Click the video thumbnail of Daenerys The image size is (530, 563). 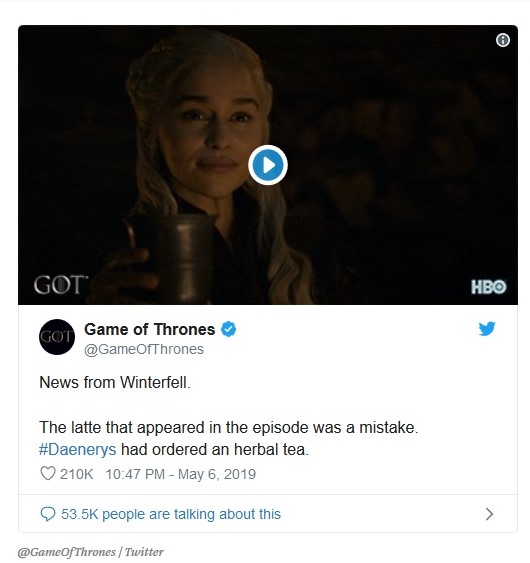(x=268, y=165)
